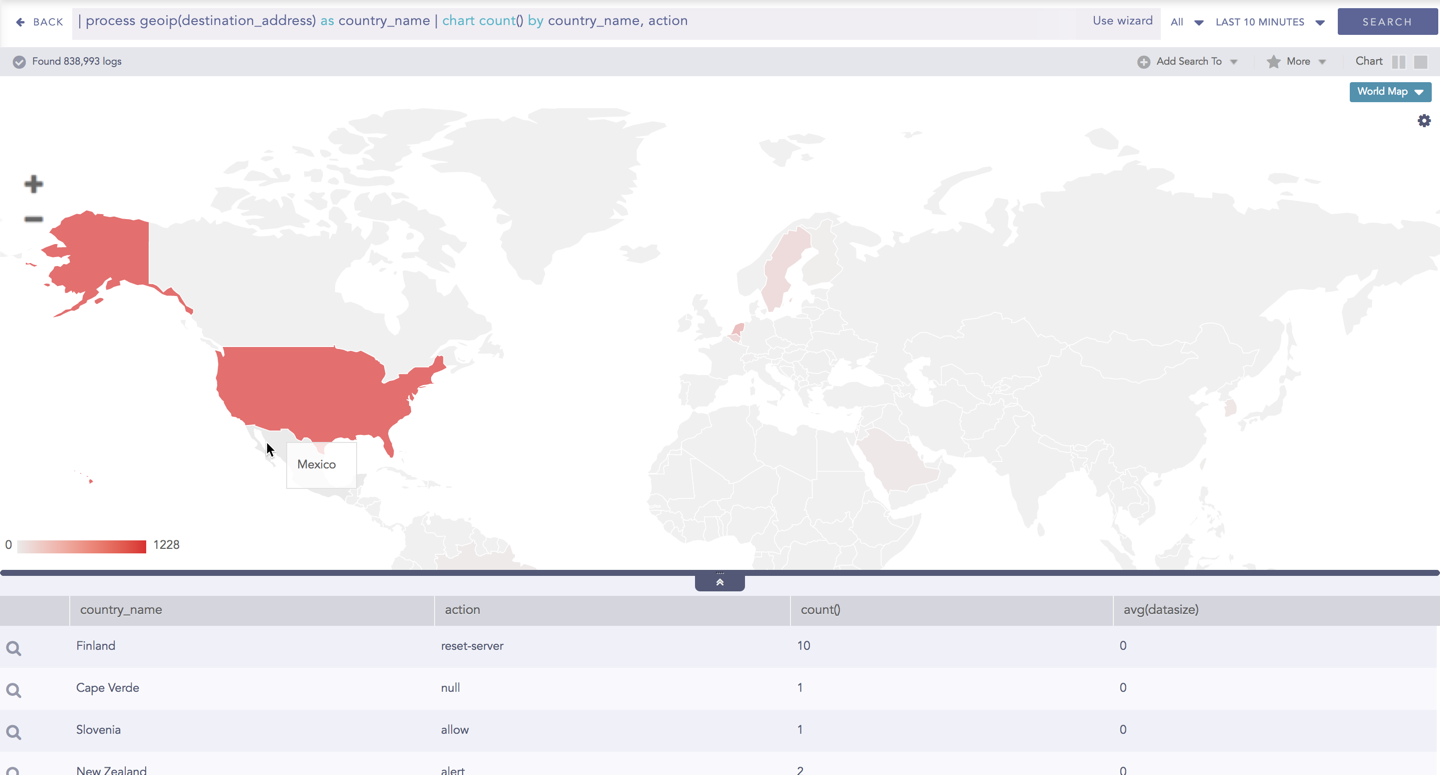The image size is (1440, 775).
Task: Click the Use wizard link
Action: tap(1121, 20)
